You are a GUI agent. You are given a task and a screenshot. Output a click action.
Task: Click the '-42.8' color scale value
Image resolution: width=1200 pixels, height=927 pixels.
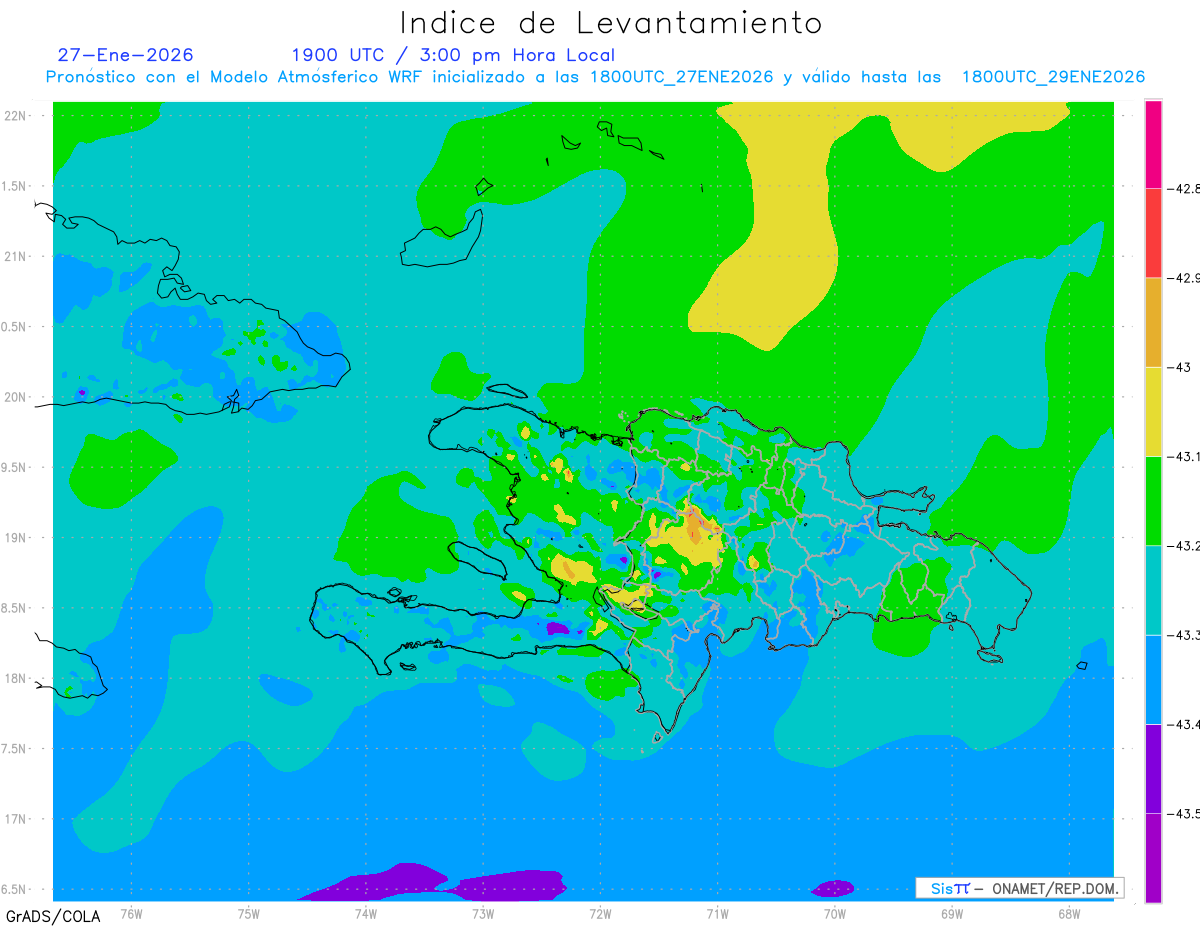point(1183,188)
